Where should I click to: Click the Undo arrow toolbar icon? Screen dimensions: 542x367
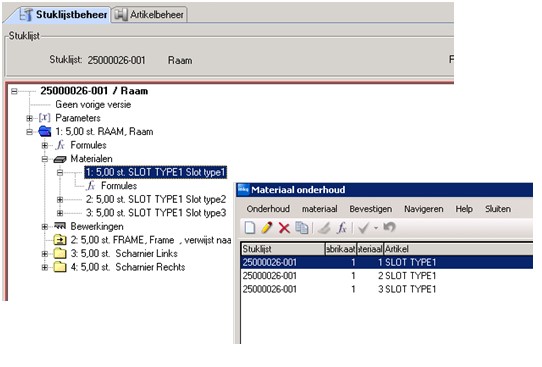[x=389, y=227]
